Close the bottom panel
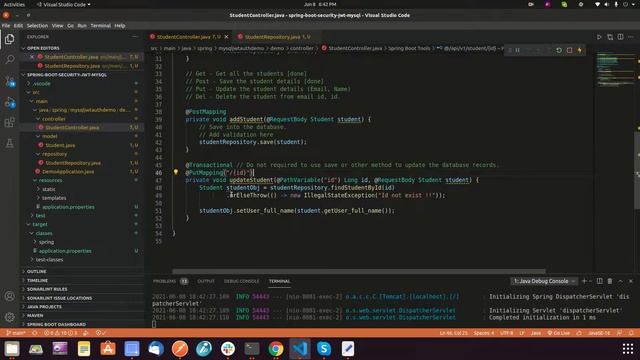This screenshot has height=360, width=640. coord(631,281)
